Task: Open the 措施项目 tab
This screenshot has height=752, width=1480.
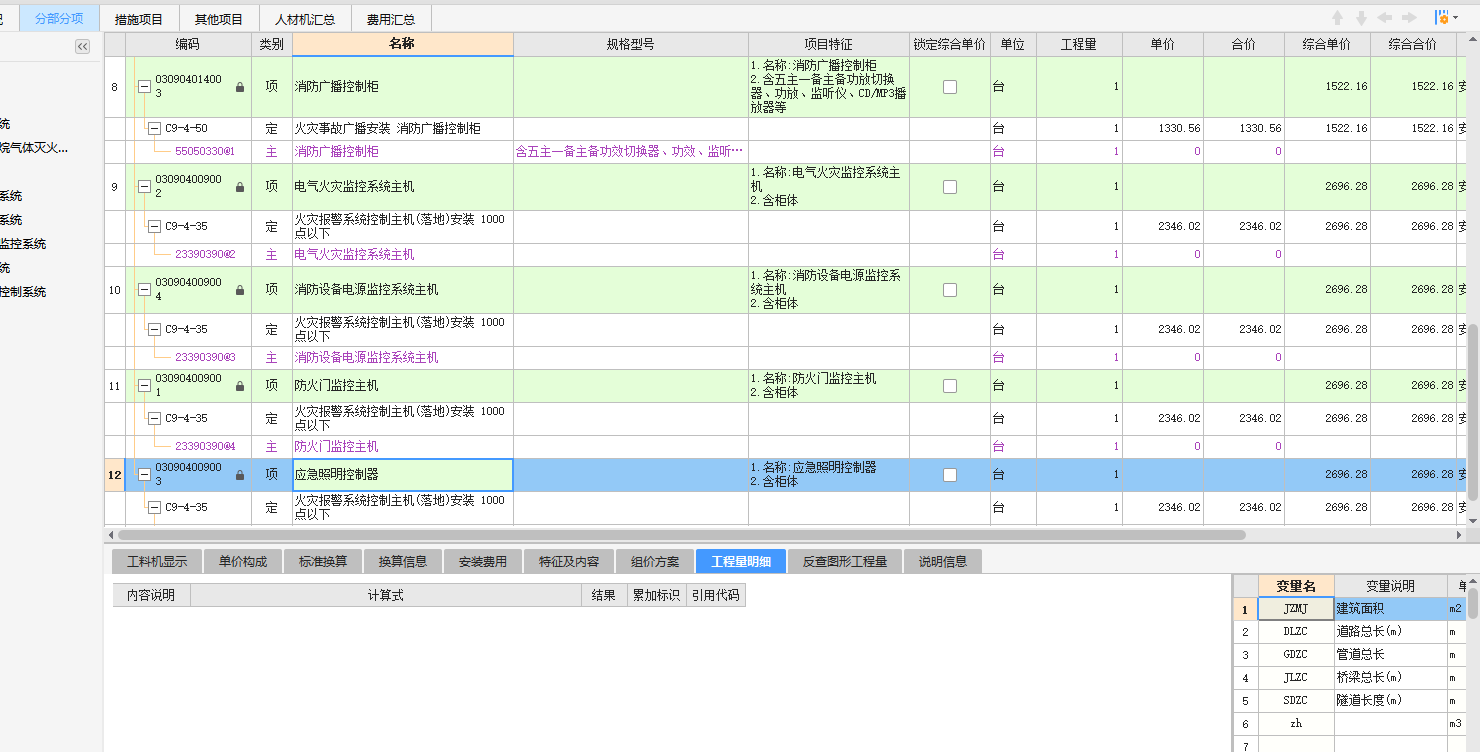Action: tap(139, 19)
